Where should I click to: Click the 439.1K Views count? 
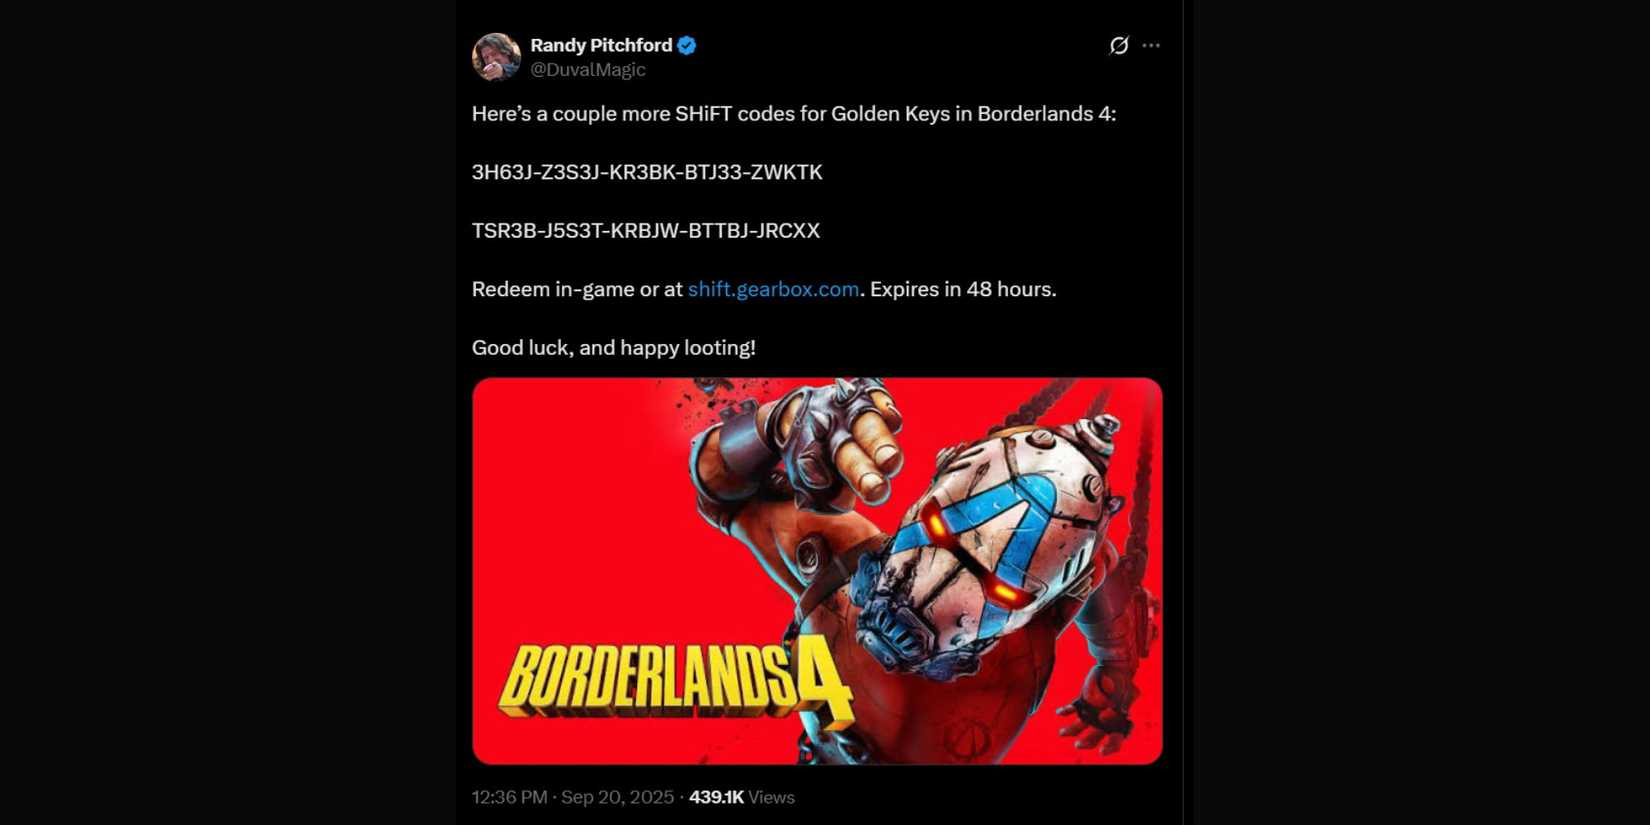coord(741,797)
